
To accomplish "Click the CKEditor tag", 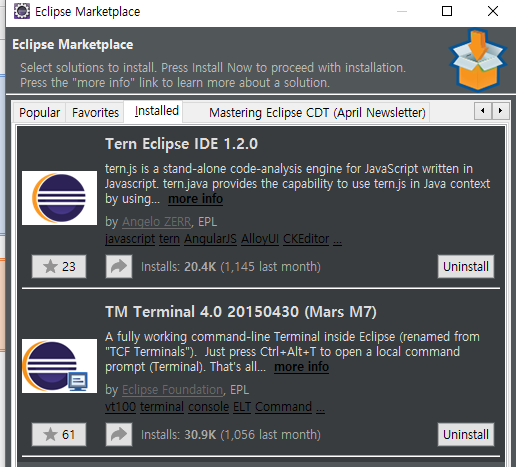I will coord(306,239).
